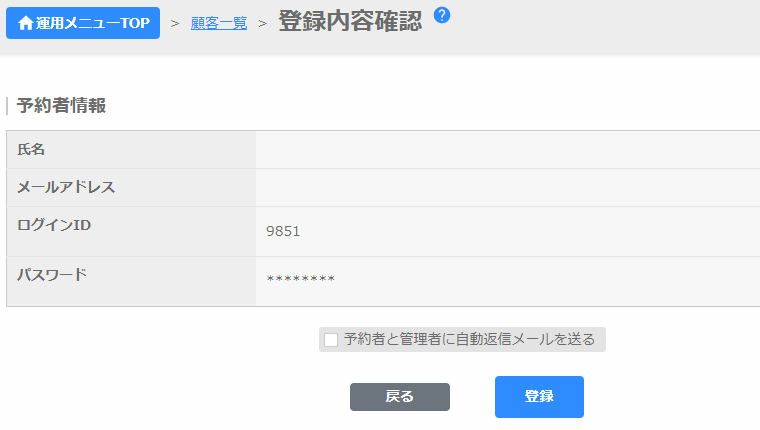The height and width of the screenshot is (430, 760).
Task: Click the breadcrumb arrow before 顧客一覧
Action: click(x=175, y=23)
